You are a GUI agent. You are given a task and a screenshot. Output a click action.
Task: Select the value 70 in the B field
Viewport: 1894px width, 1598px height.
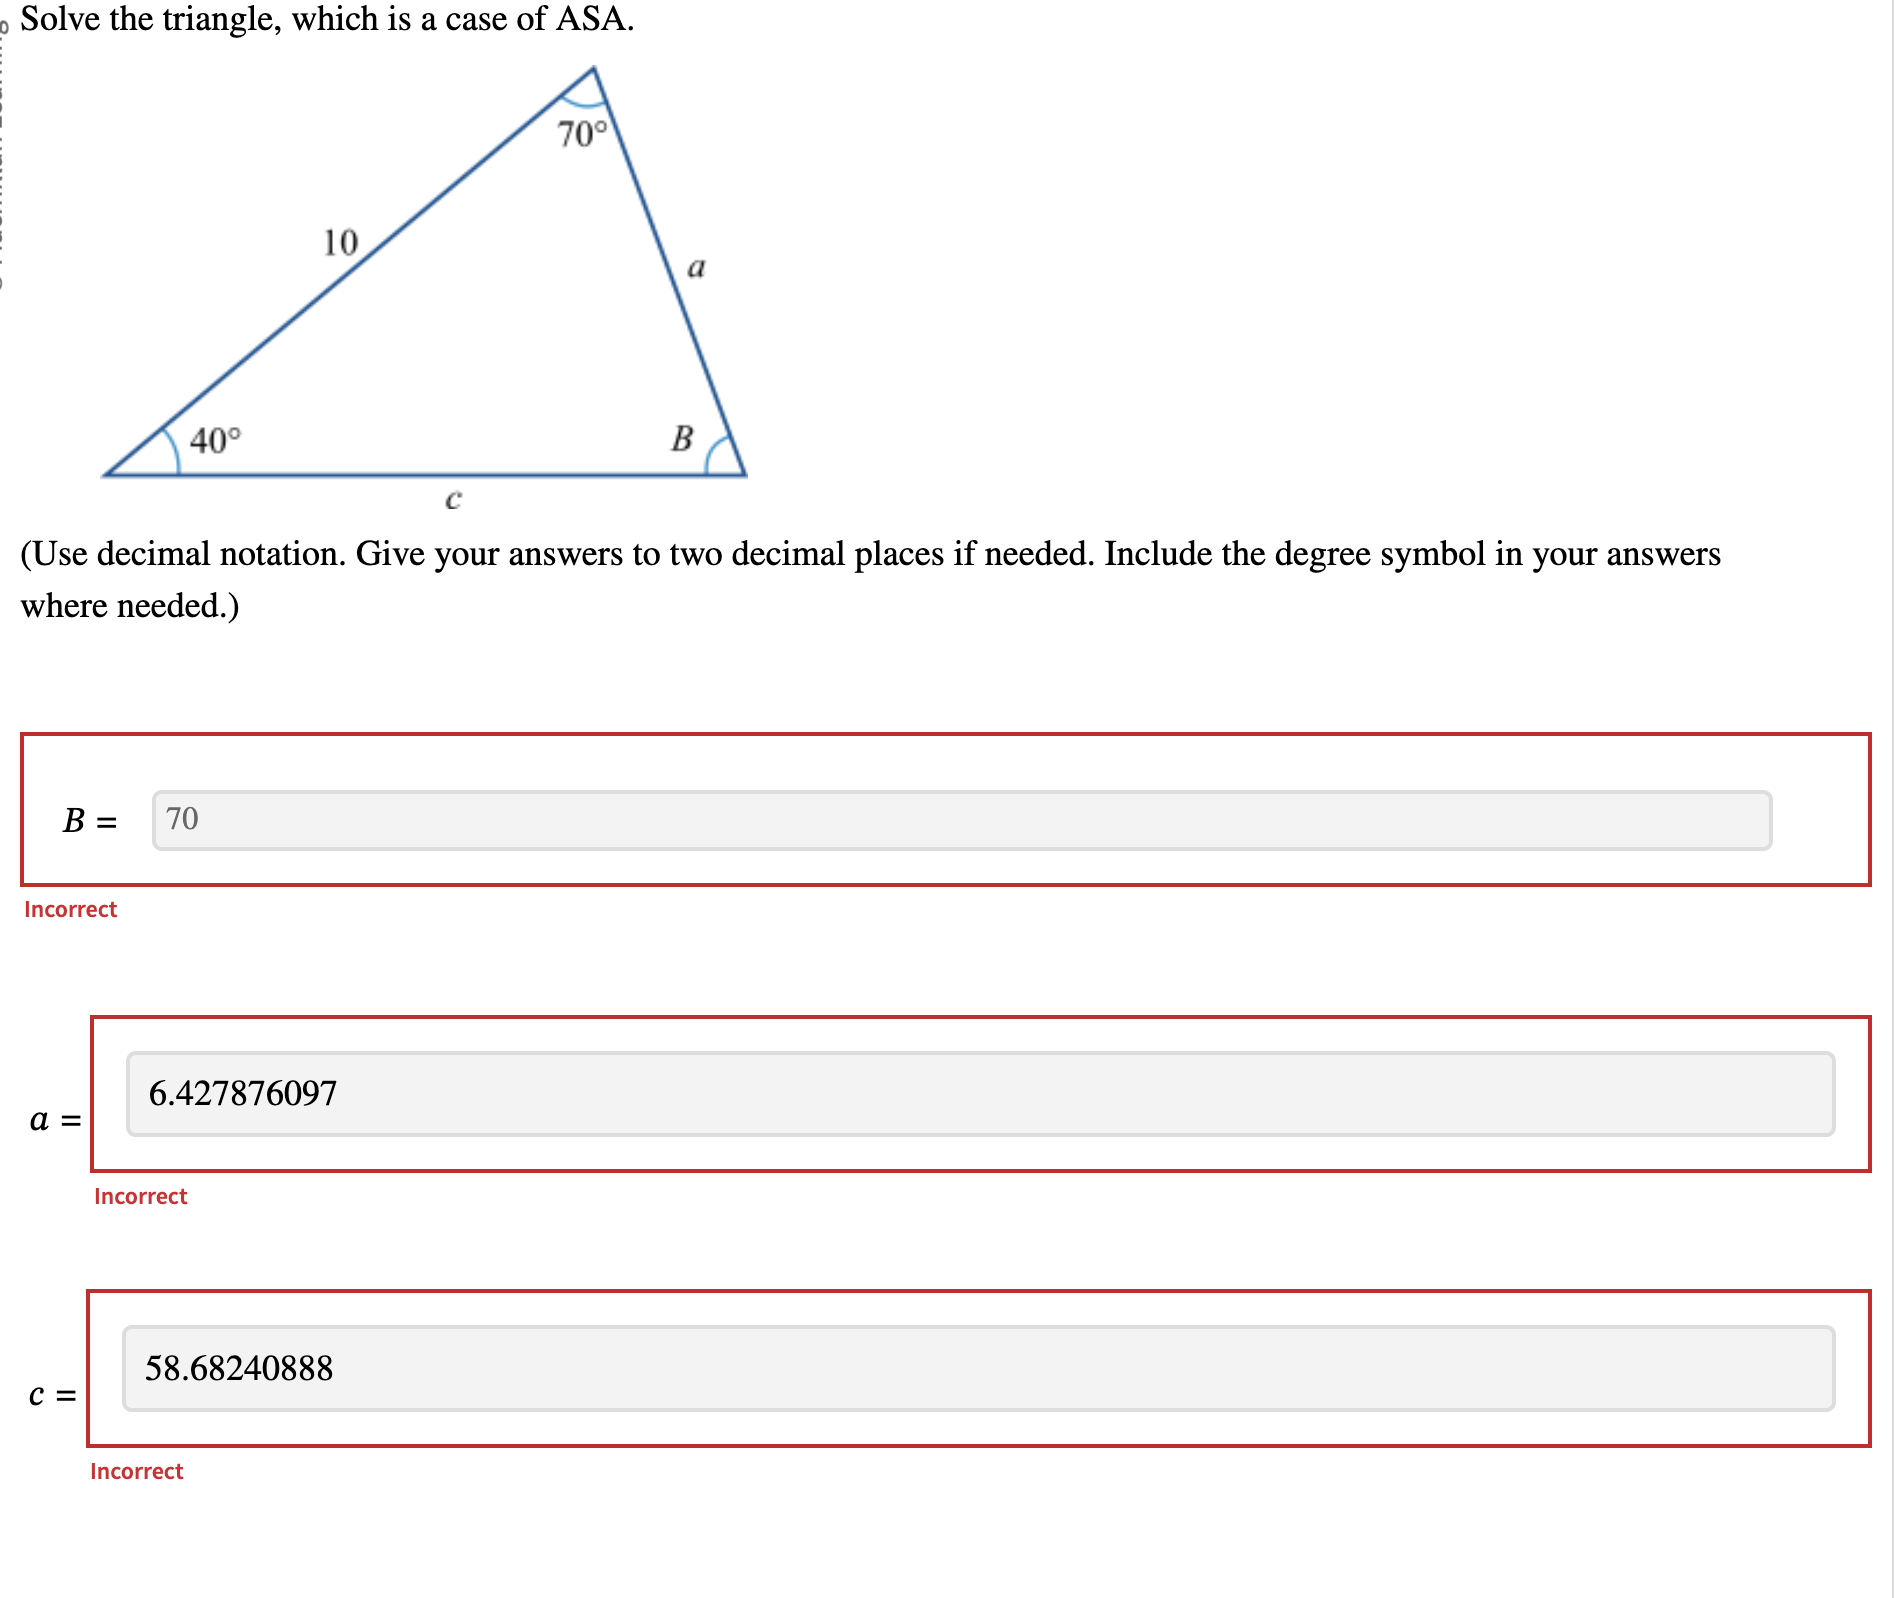[181, 819]
